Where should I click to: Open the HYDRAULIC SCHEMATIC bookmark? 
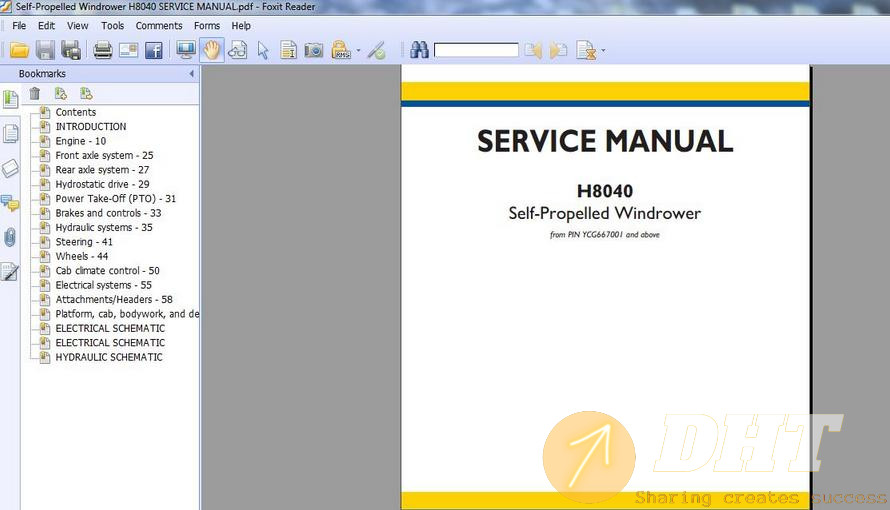(x=109, y=357)
